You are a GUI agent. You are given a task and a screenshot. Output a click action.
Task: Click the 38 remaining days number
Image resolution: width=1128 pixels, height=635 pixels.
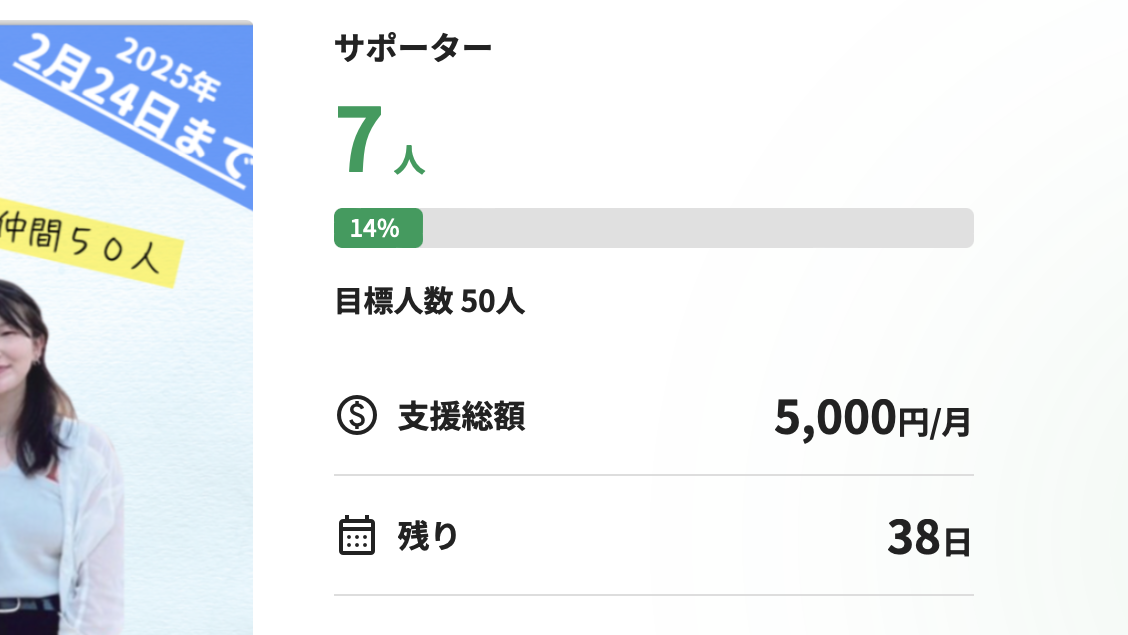914,538
